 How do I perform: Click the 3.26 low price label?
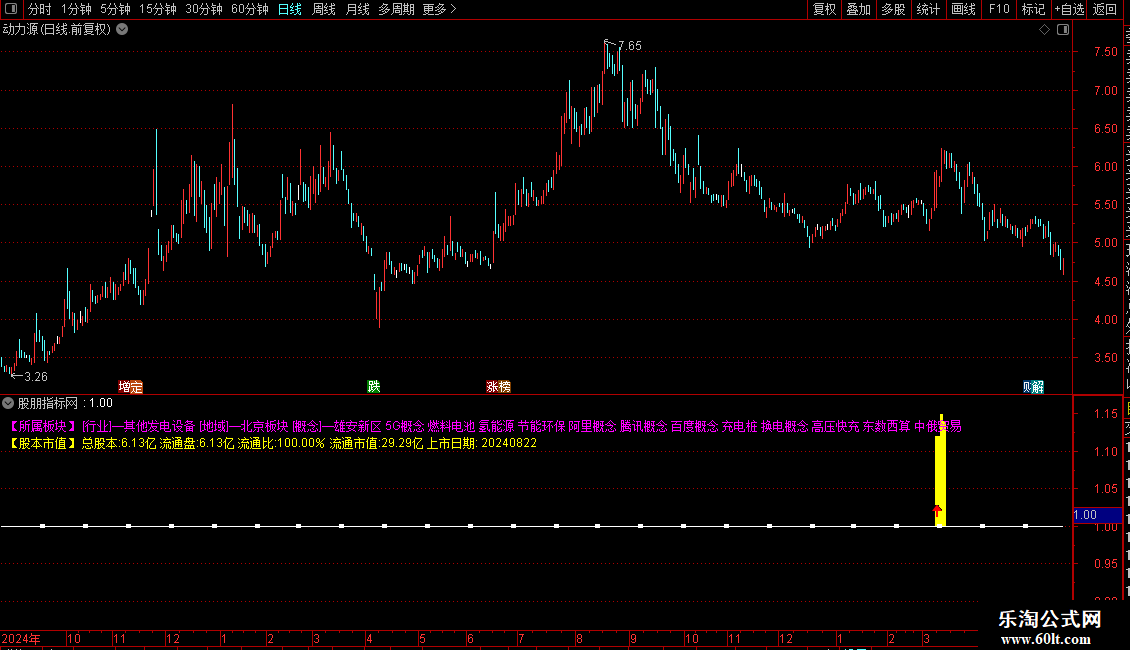tap(35, 377)
